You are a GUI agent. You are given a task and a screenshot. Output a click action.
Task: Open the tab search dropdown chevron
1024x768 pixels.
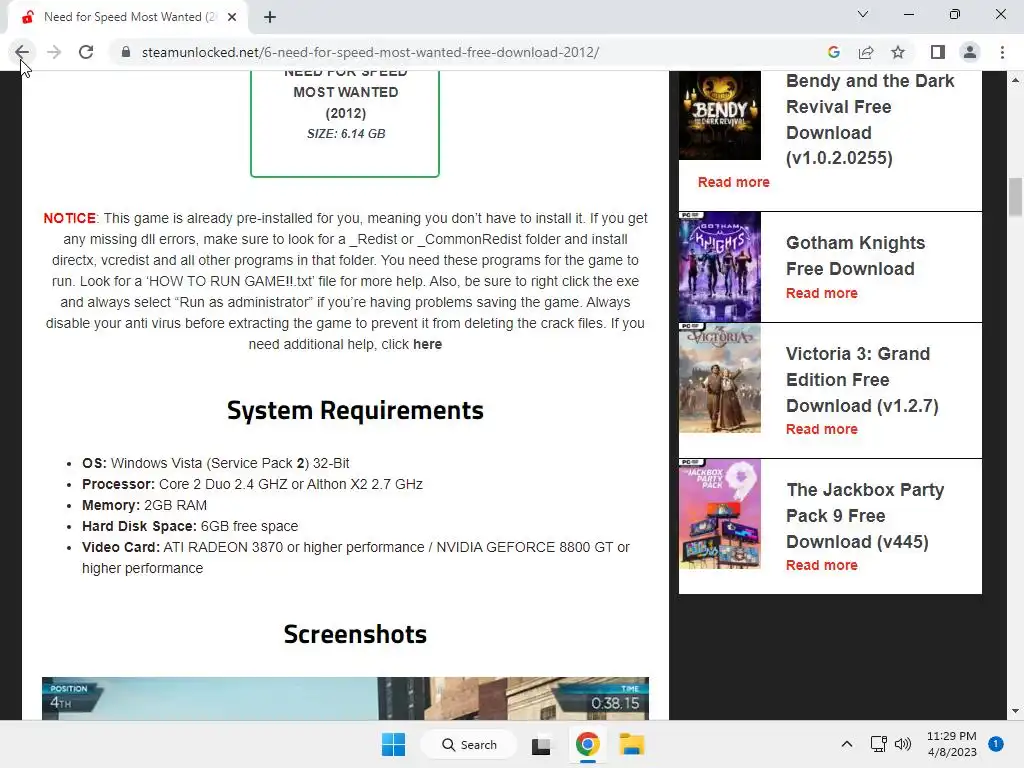(x=863, y=14)
